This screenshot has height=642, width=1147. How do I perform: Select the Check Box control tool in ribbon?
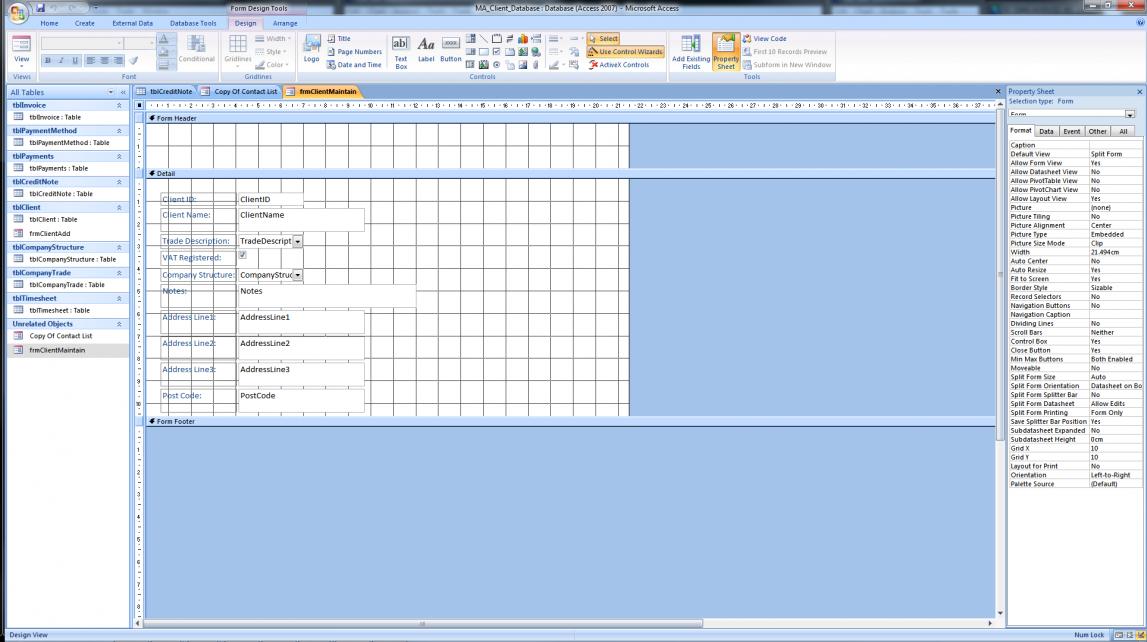(497, 52)
